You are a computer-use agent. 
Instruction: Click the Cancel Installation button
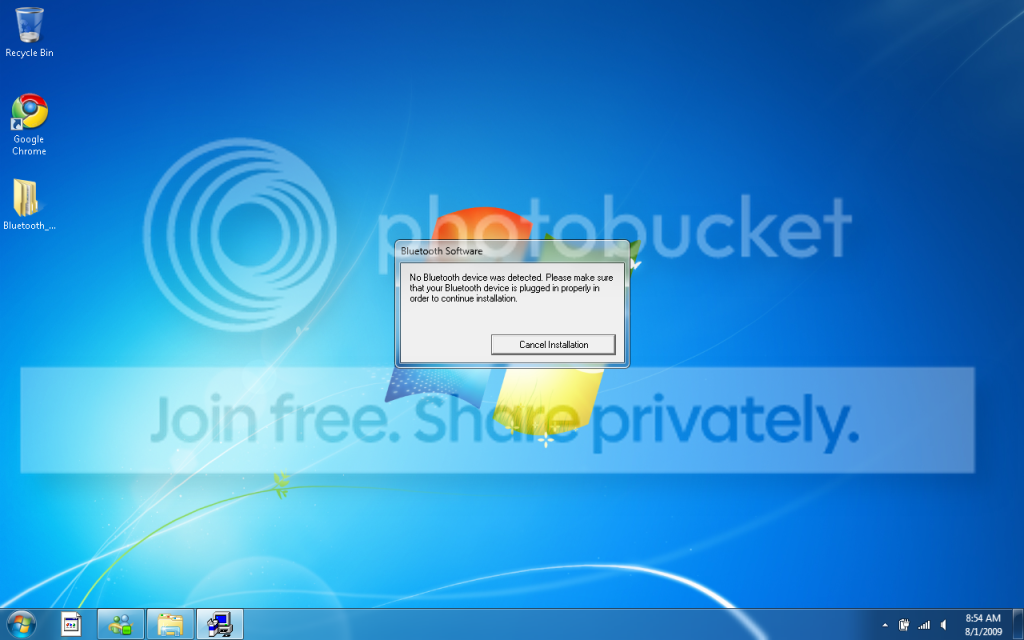(x=553, y=344)
